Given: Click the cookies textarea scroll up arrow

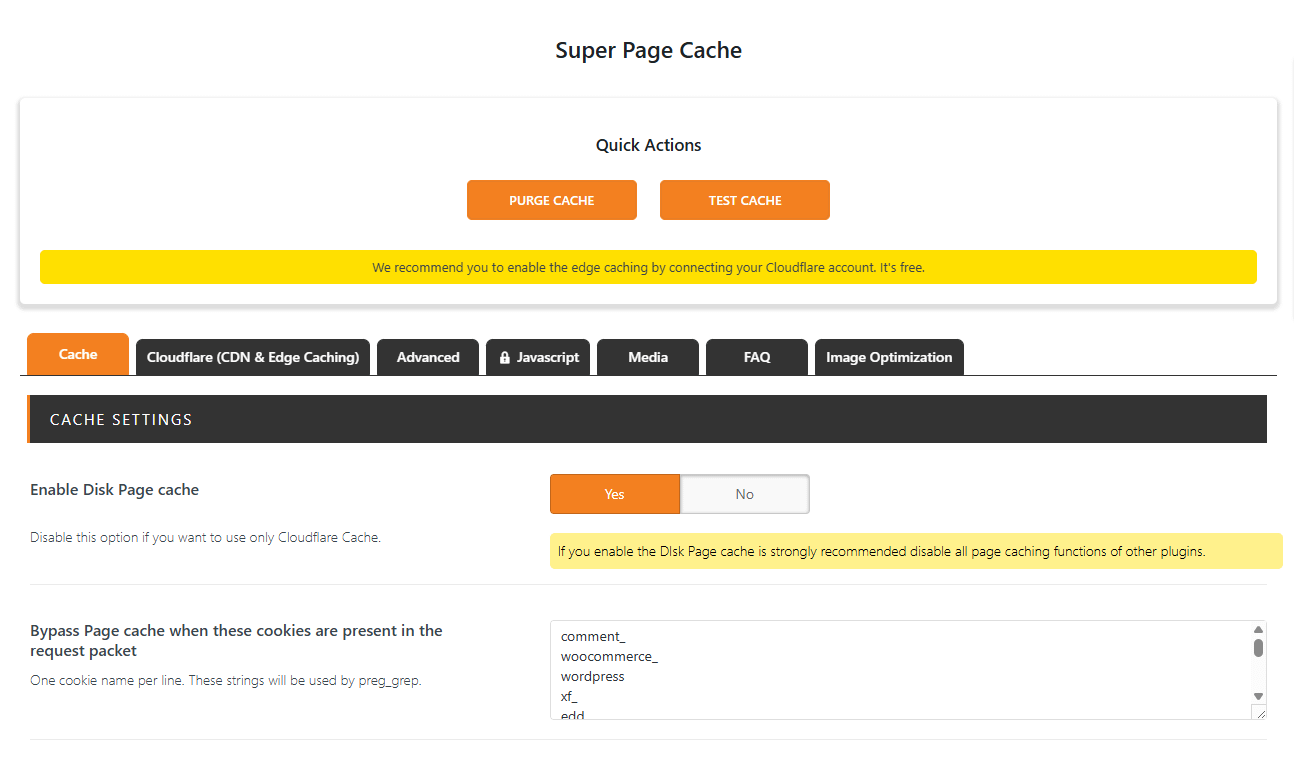Looking at the screenshot, I should click(1259, 629).
